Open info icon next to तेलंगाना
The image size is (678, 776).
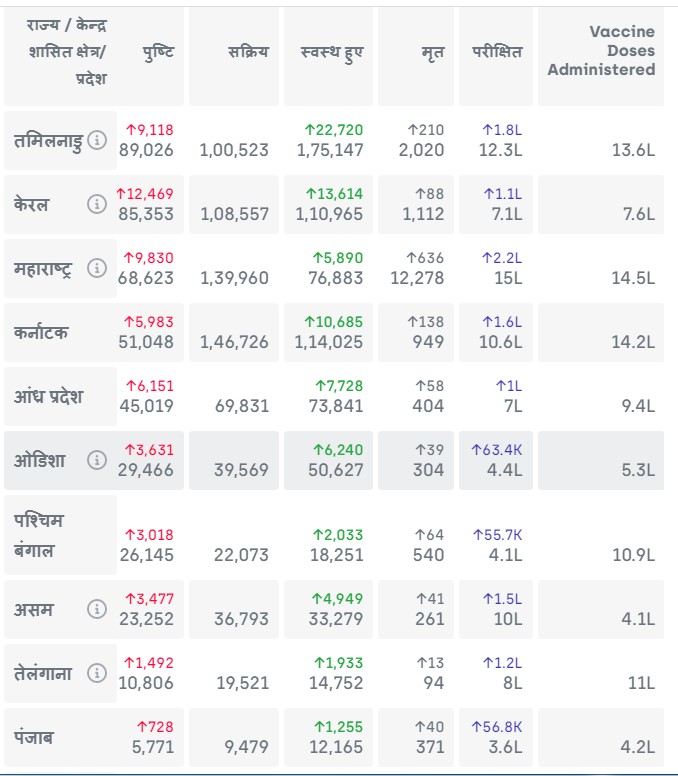pos(97,673)
